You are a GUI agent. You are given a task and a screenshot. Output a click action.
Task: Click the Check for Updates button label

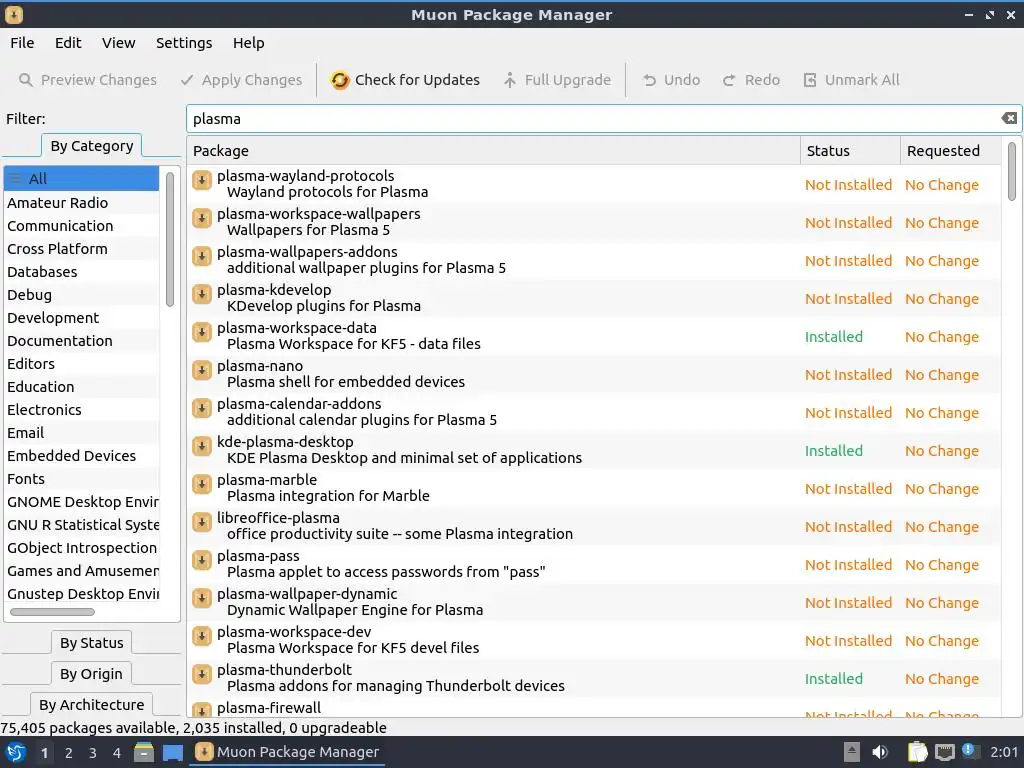417,80
